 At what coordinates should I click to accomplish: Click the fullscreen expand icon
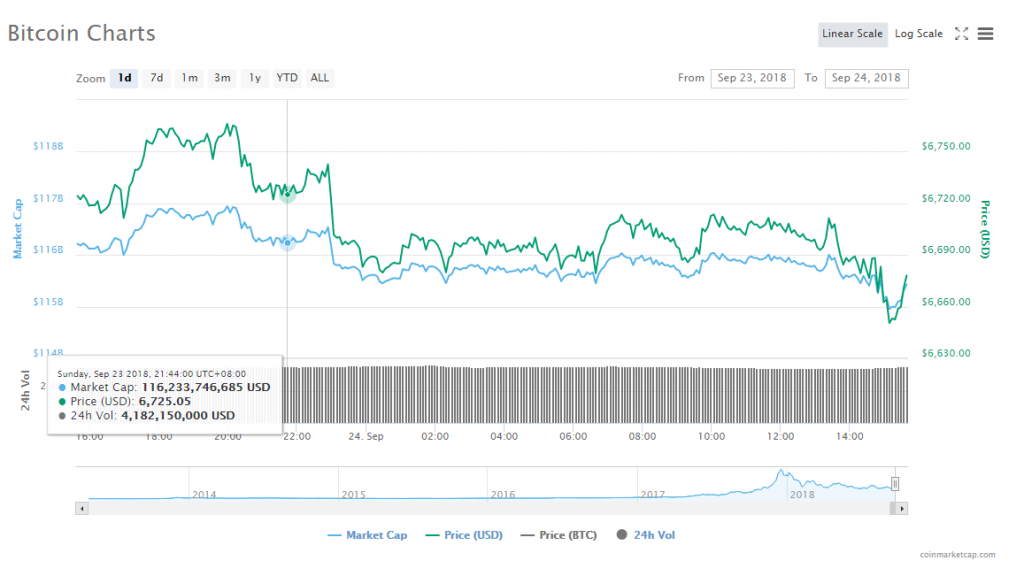coord(961,34)
